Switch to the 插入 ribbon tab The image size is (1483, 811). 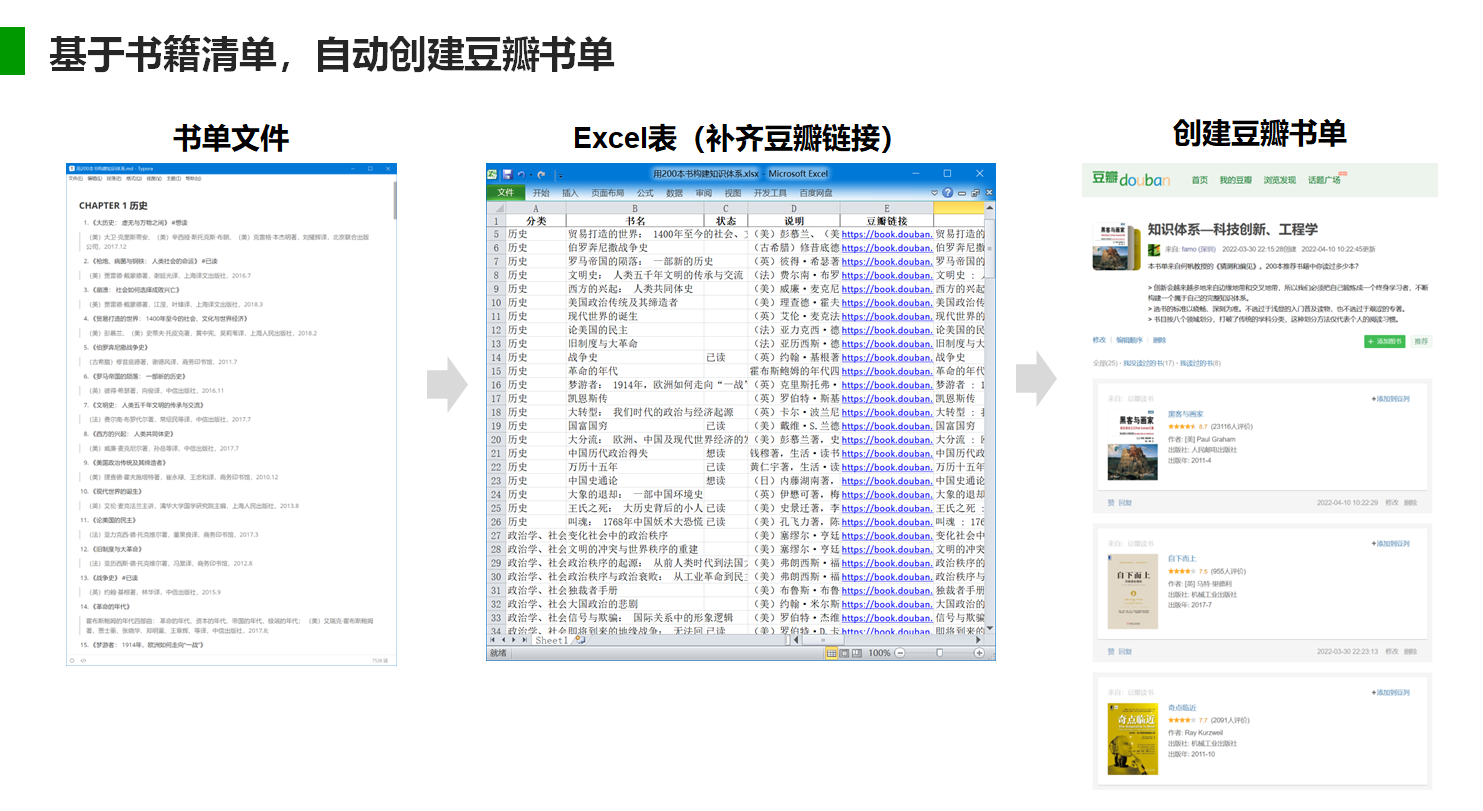click(x=570, y=193)
